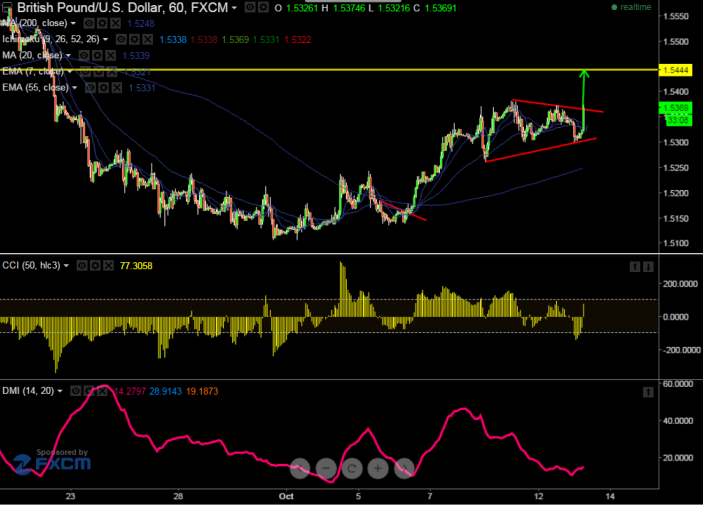Click the green realtime status indicator
This screenshot has width=703, height=505.
631,7
